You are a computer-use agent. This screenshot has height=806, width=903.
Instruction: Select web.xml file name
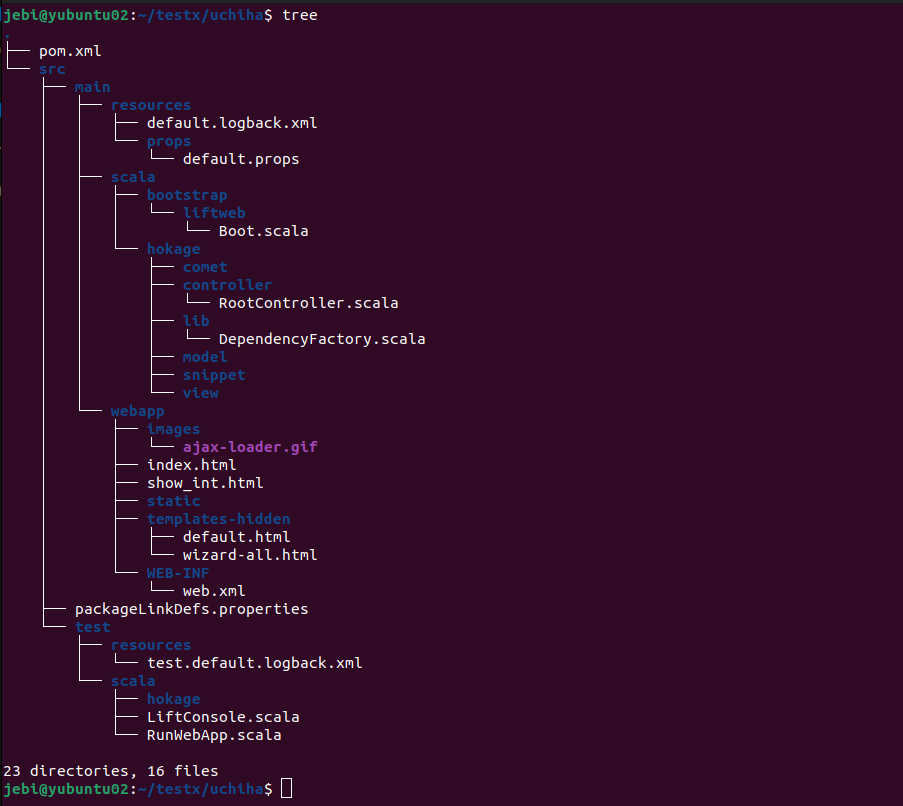[214, 591]
